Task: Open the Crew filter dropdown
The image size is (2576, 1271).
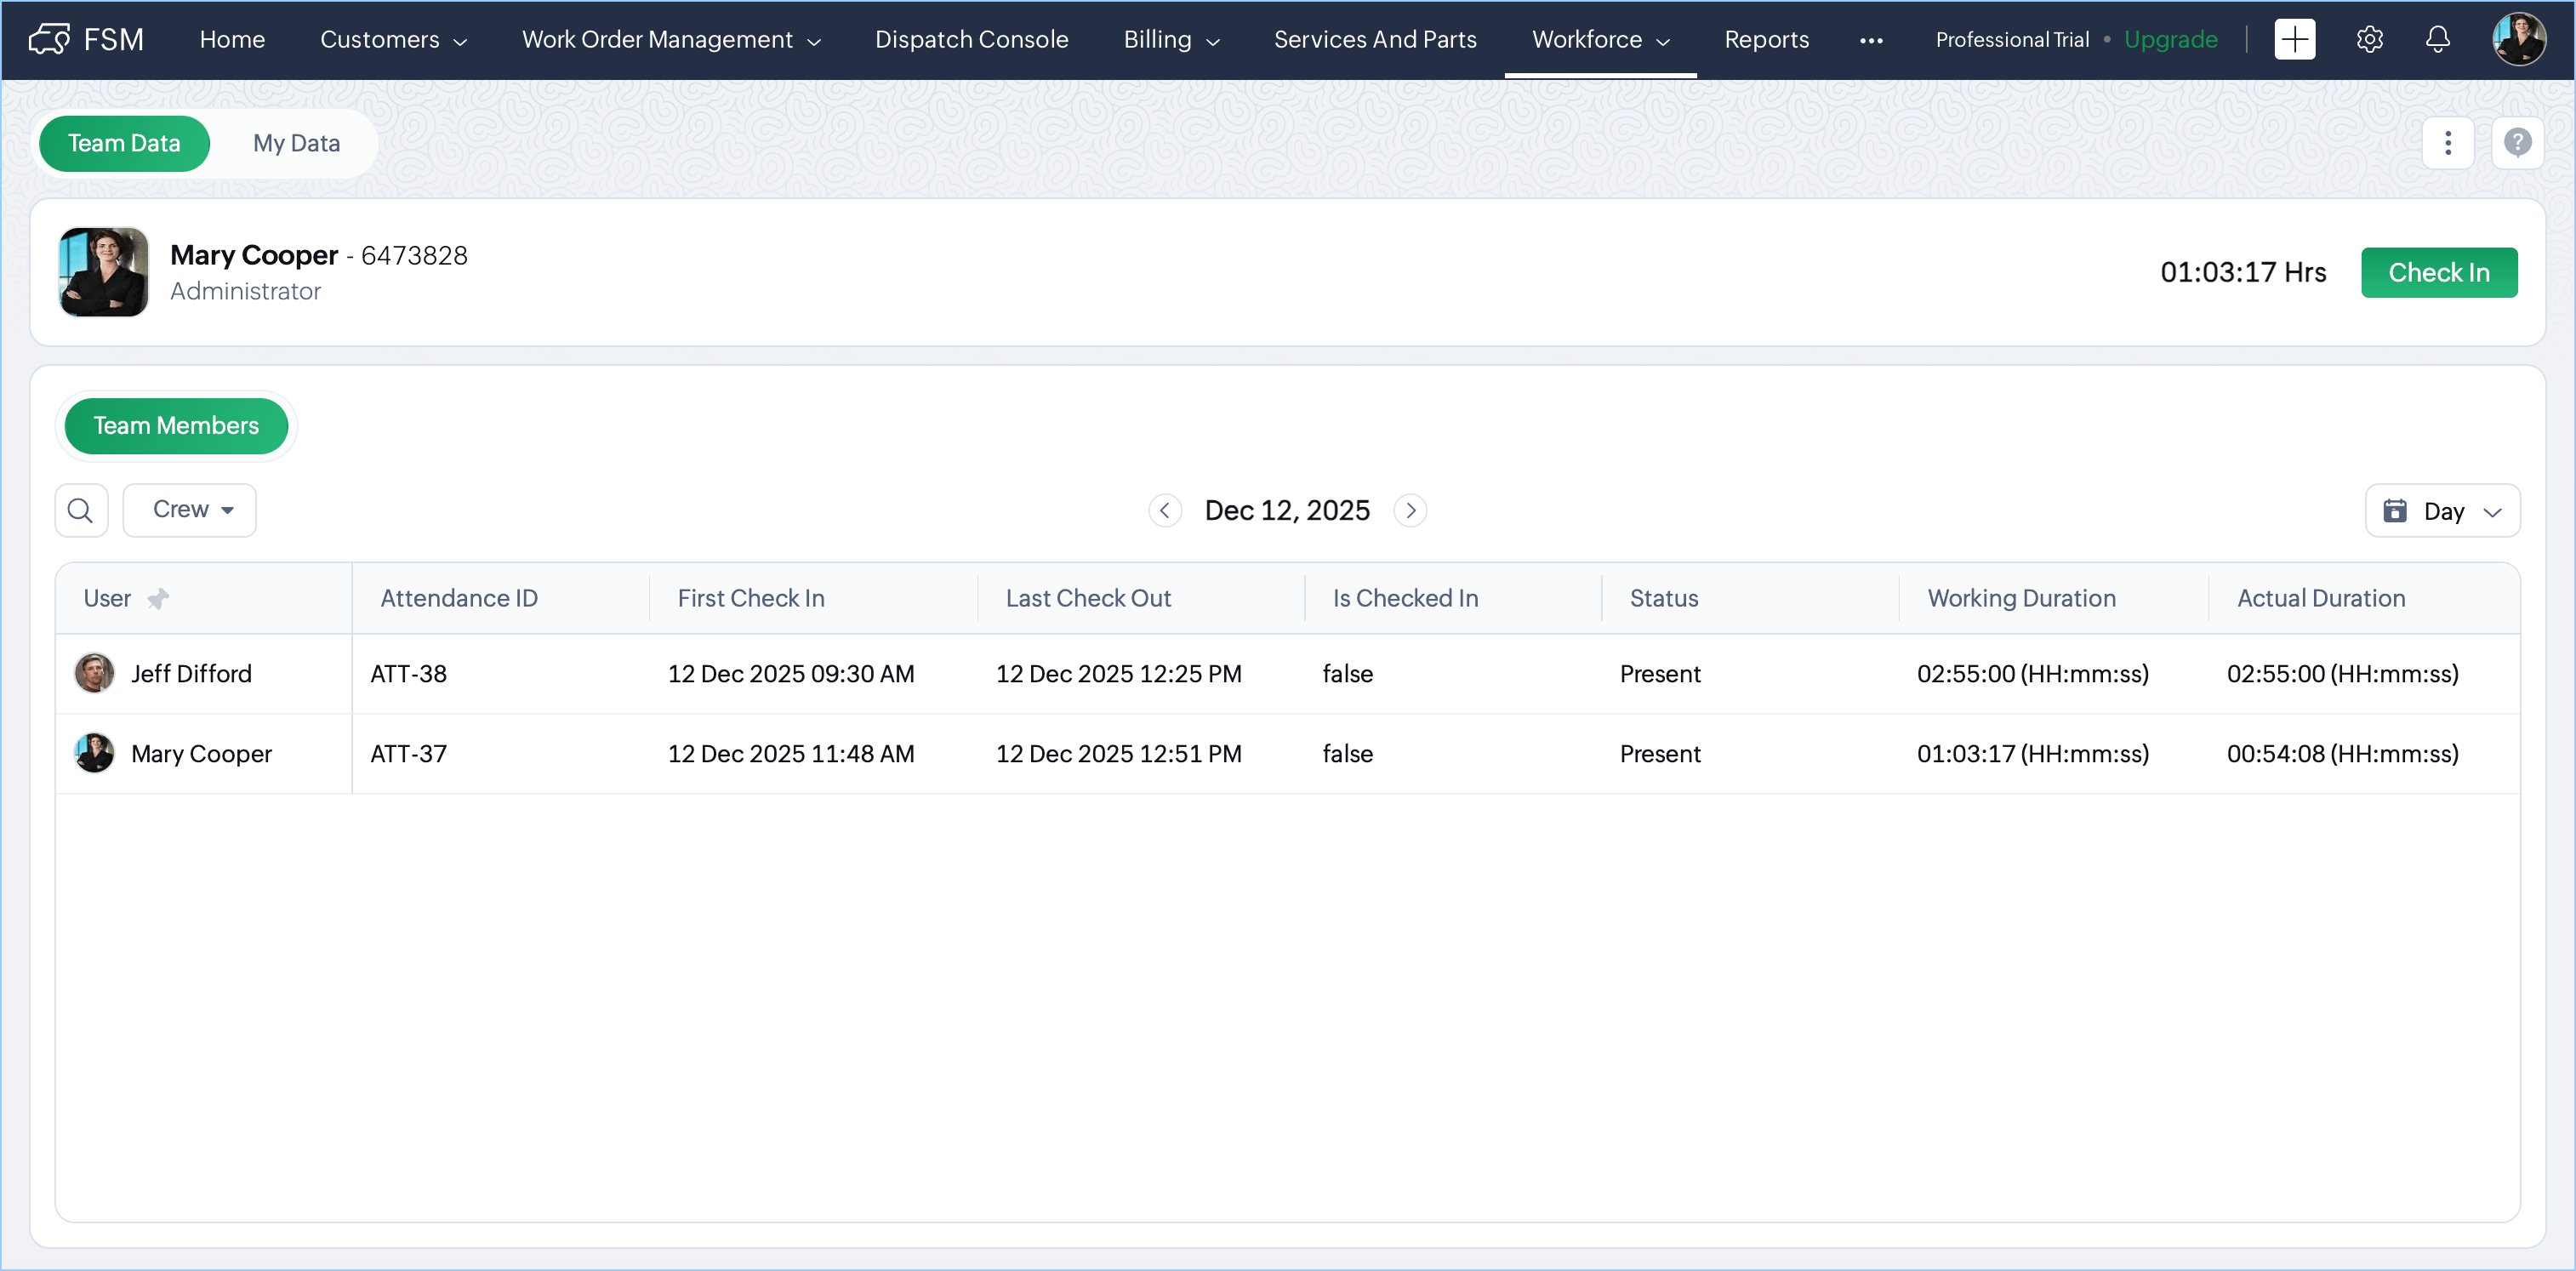Action: [x=190, y=510]
